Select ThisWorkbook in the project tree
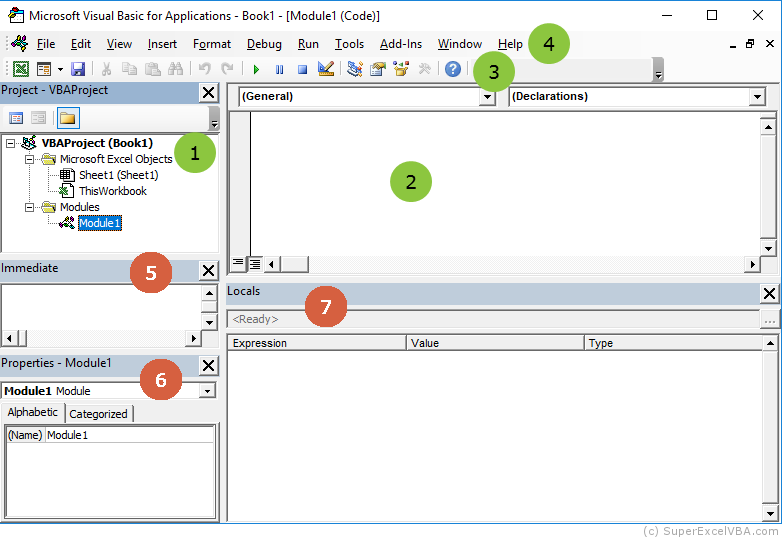The image size is (782, 537). [113, 191]
